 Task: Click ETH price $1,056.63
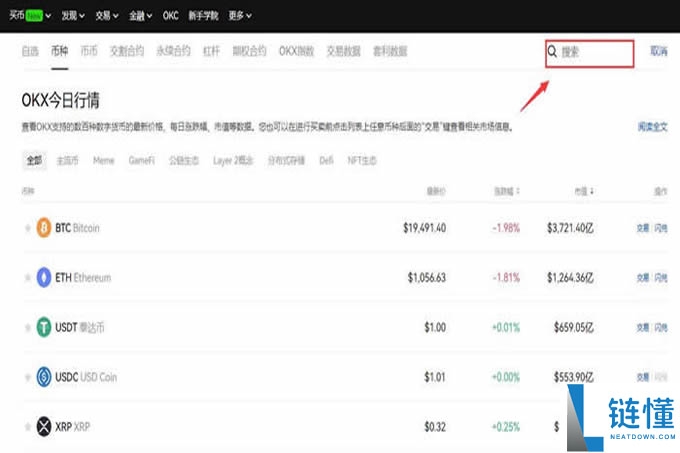[x=427, y=277]
